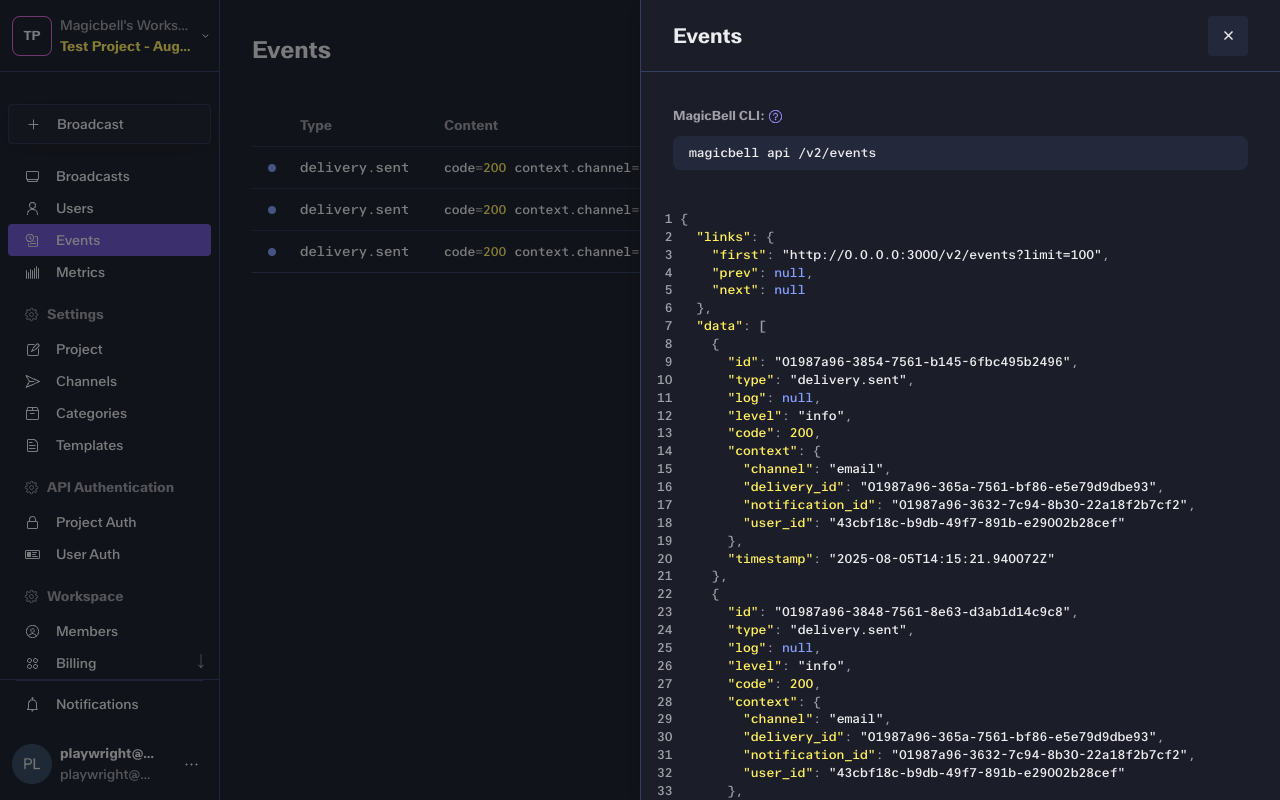Click the id value ending 6fbc495b2496
Screen dimensions: 1280x800
[922, 362]
